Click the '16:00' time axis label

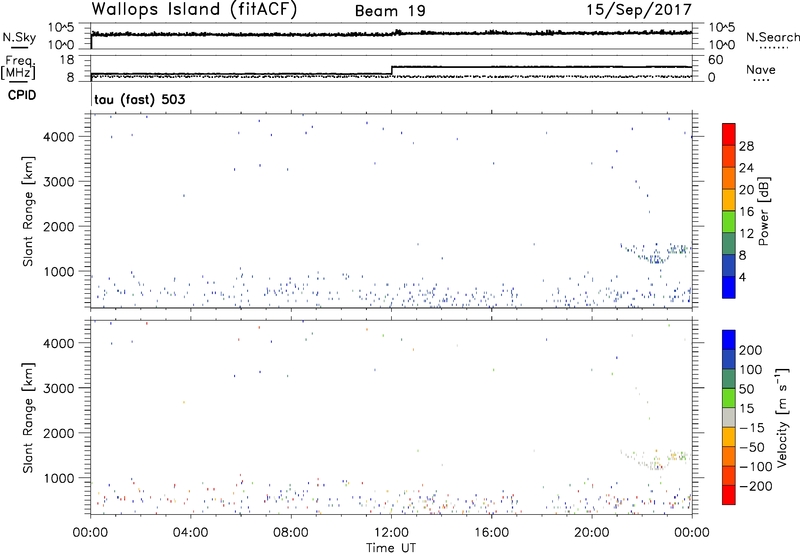[x=491, y=533]
